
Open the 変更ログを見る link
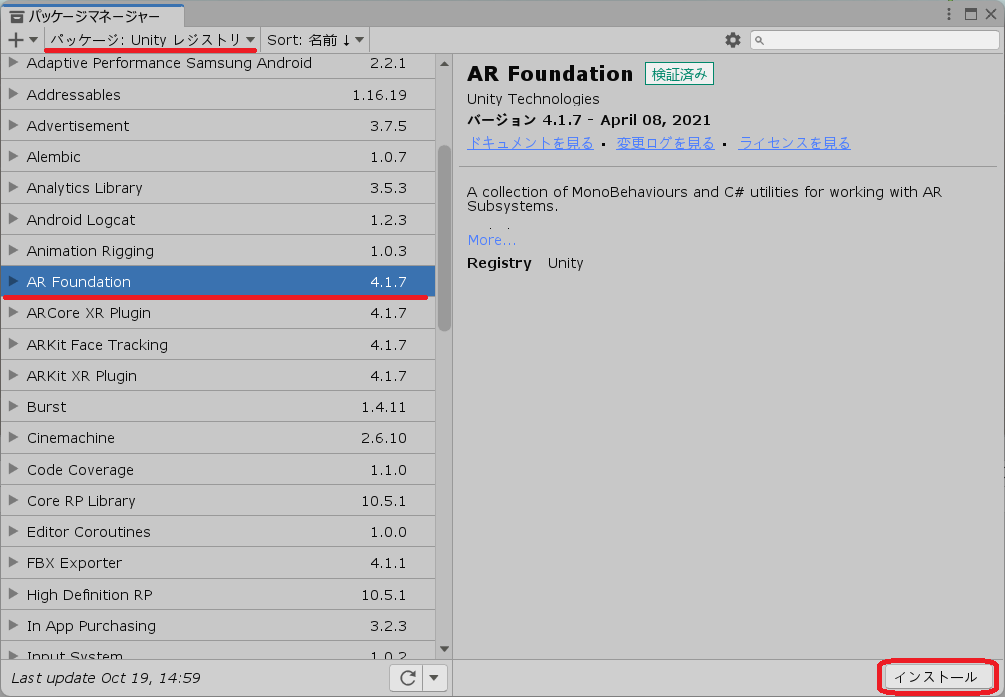[665, 143]
